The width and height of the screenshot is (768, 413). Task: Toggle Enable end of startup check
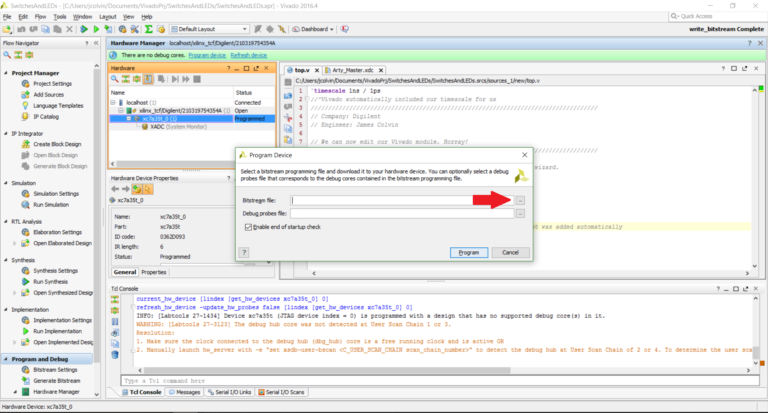point(247,228)
